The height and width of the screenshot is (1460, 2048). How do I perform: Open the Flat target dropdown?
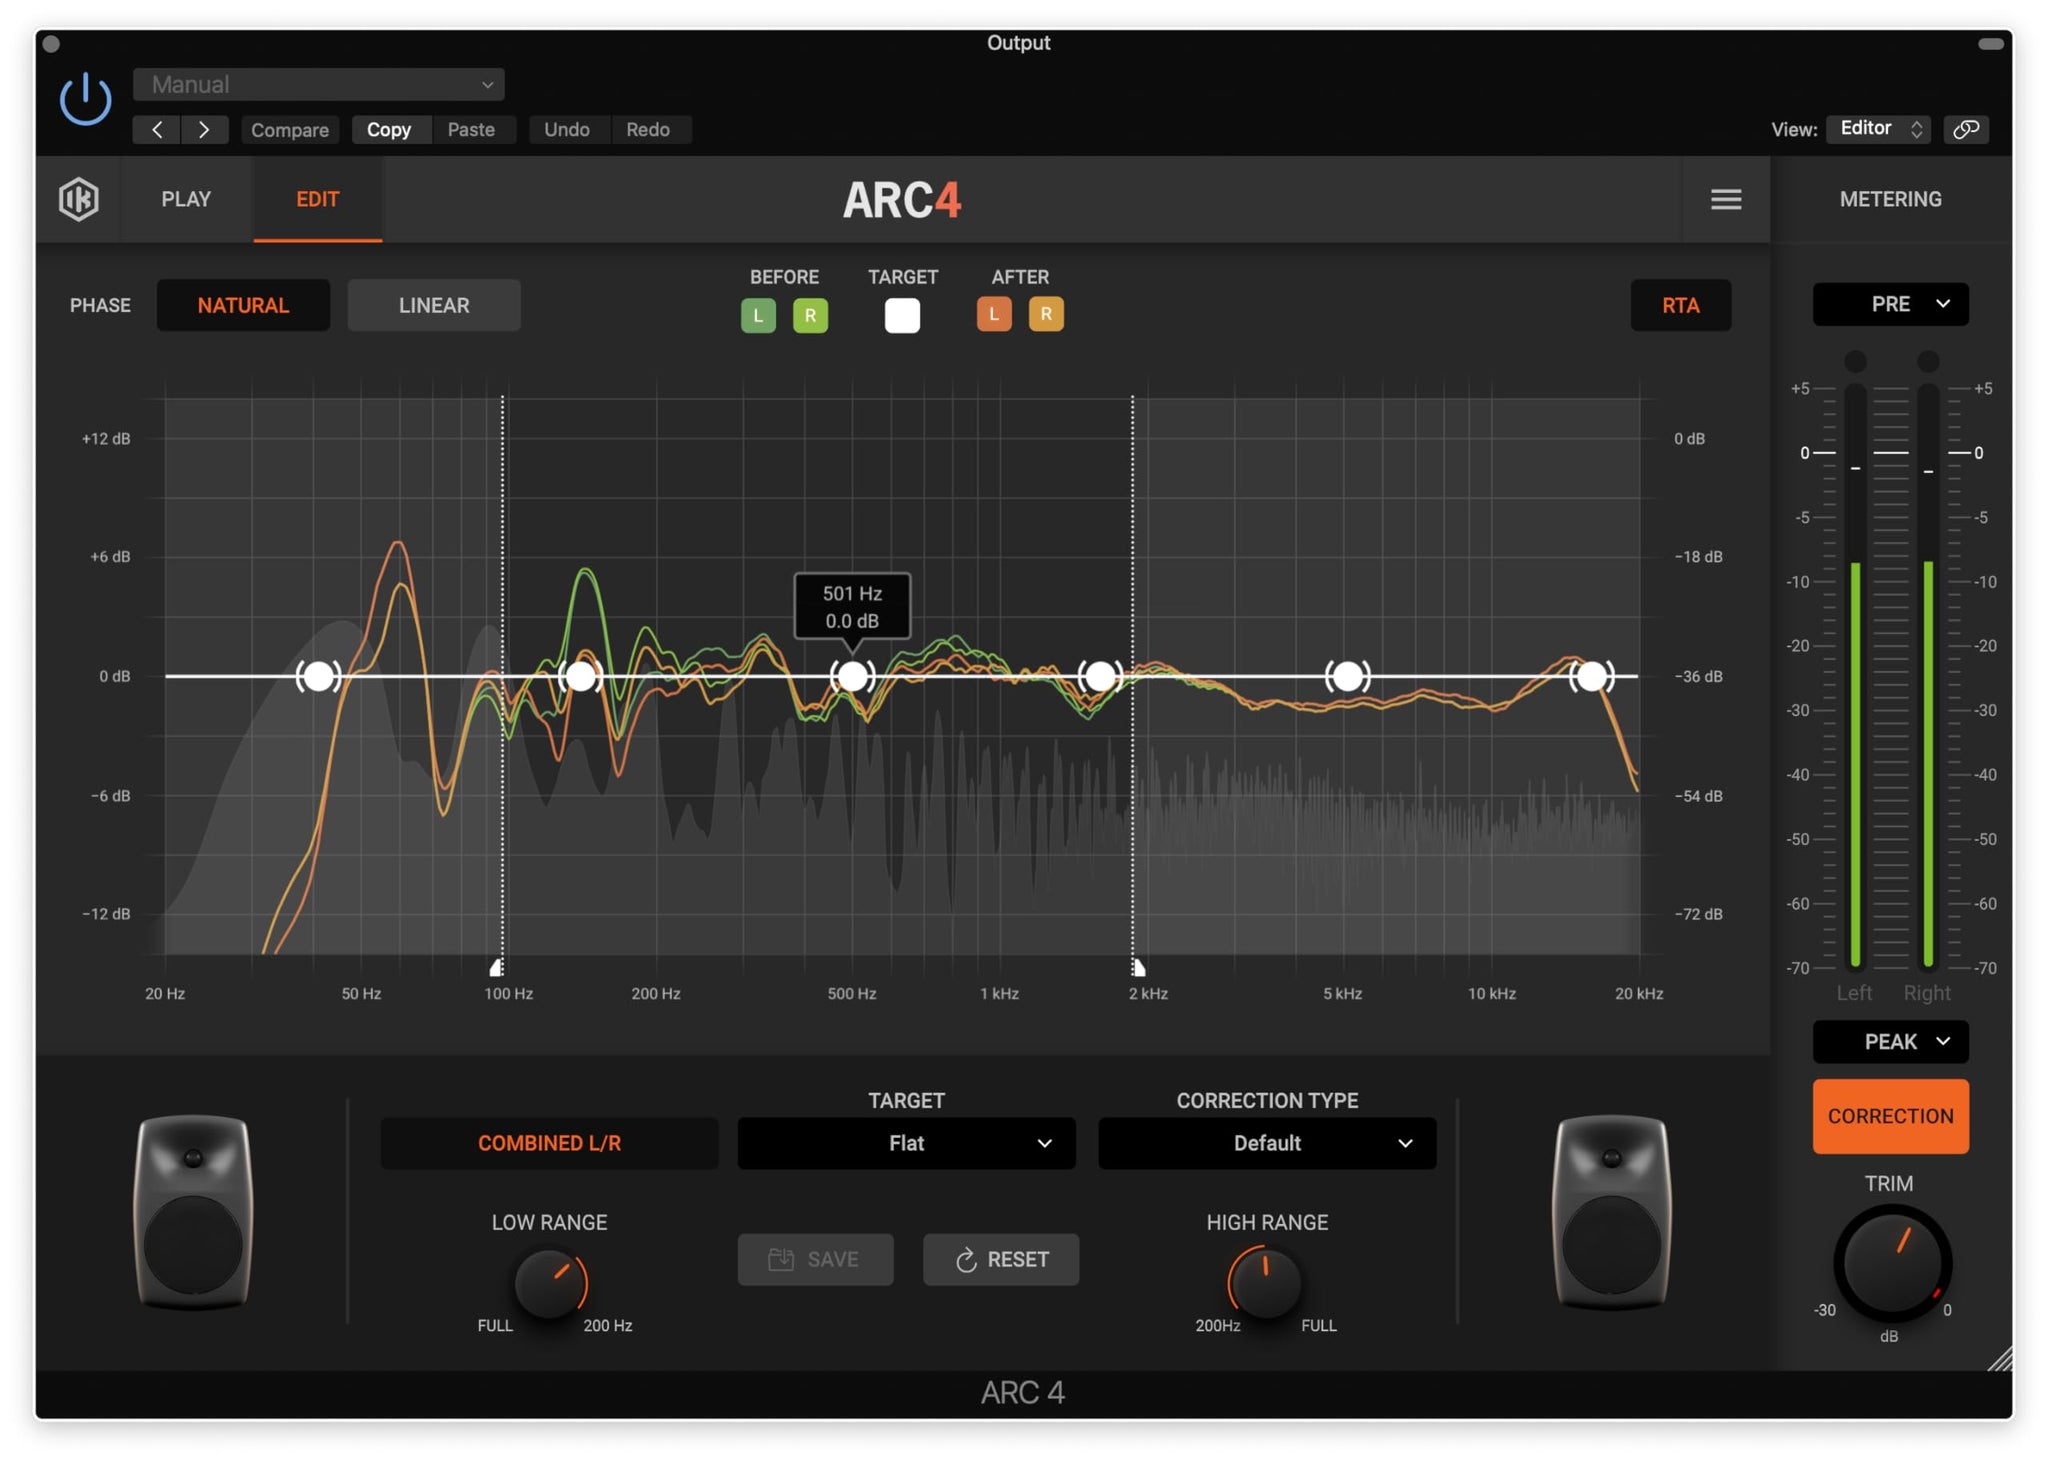pyautogui.click(x=906, y=1143)
